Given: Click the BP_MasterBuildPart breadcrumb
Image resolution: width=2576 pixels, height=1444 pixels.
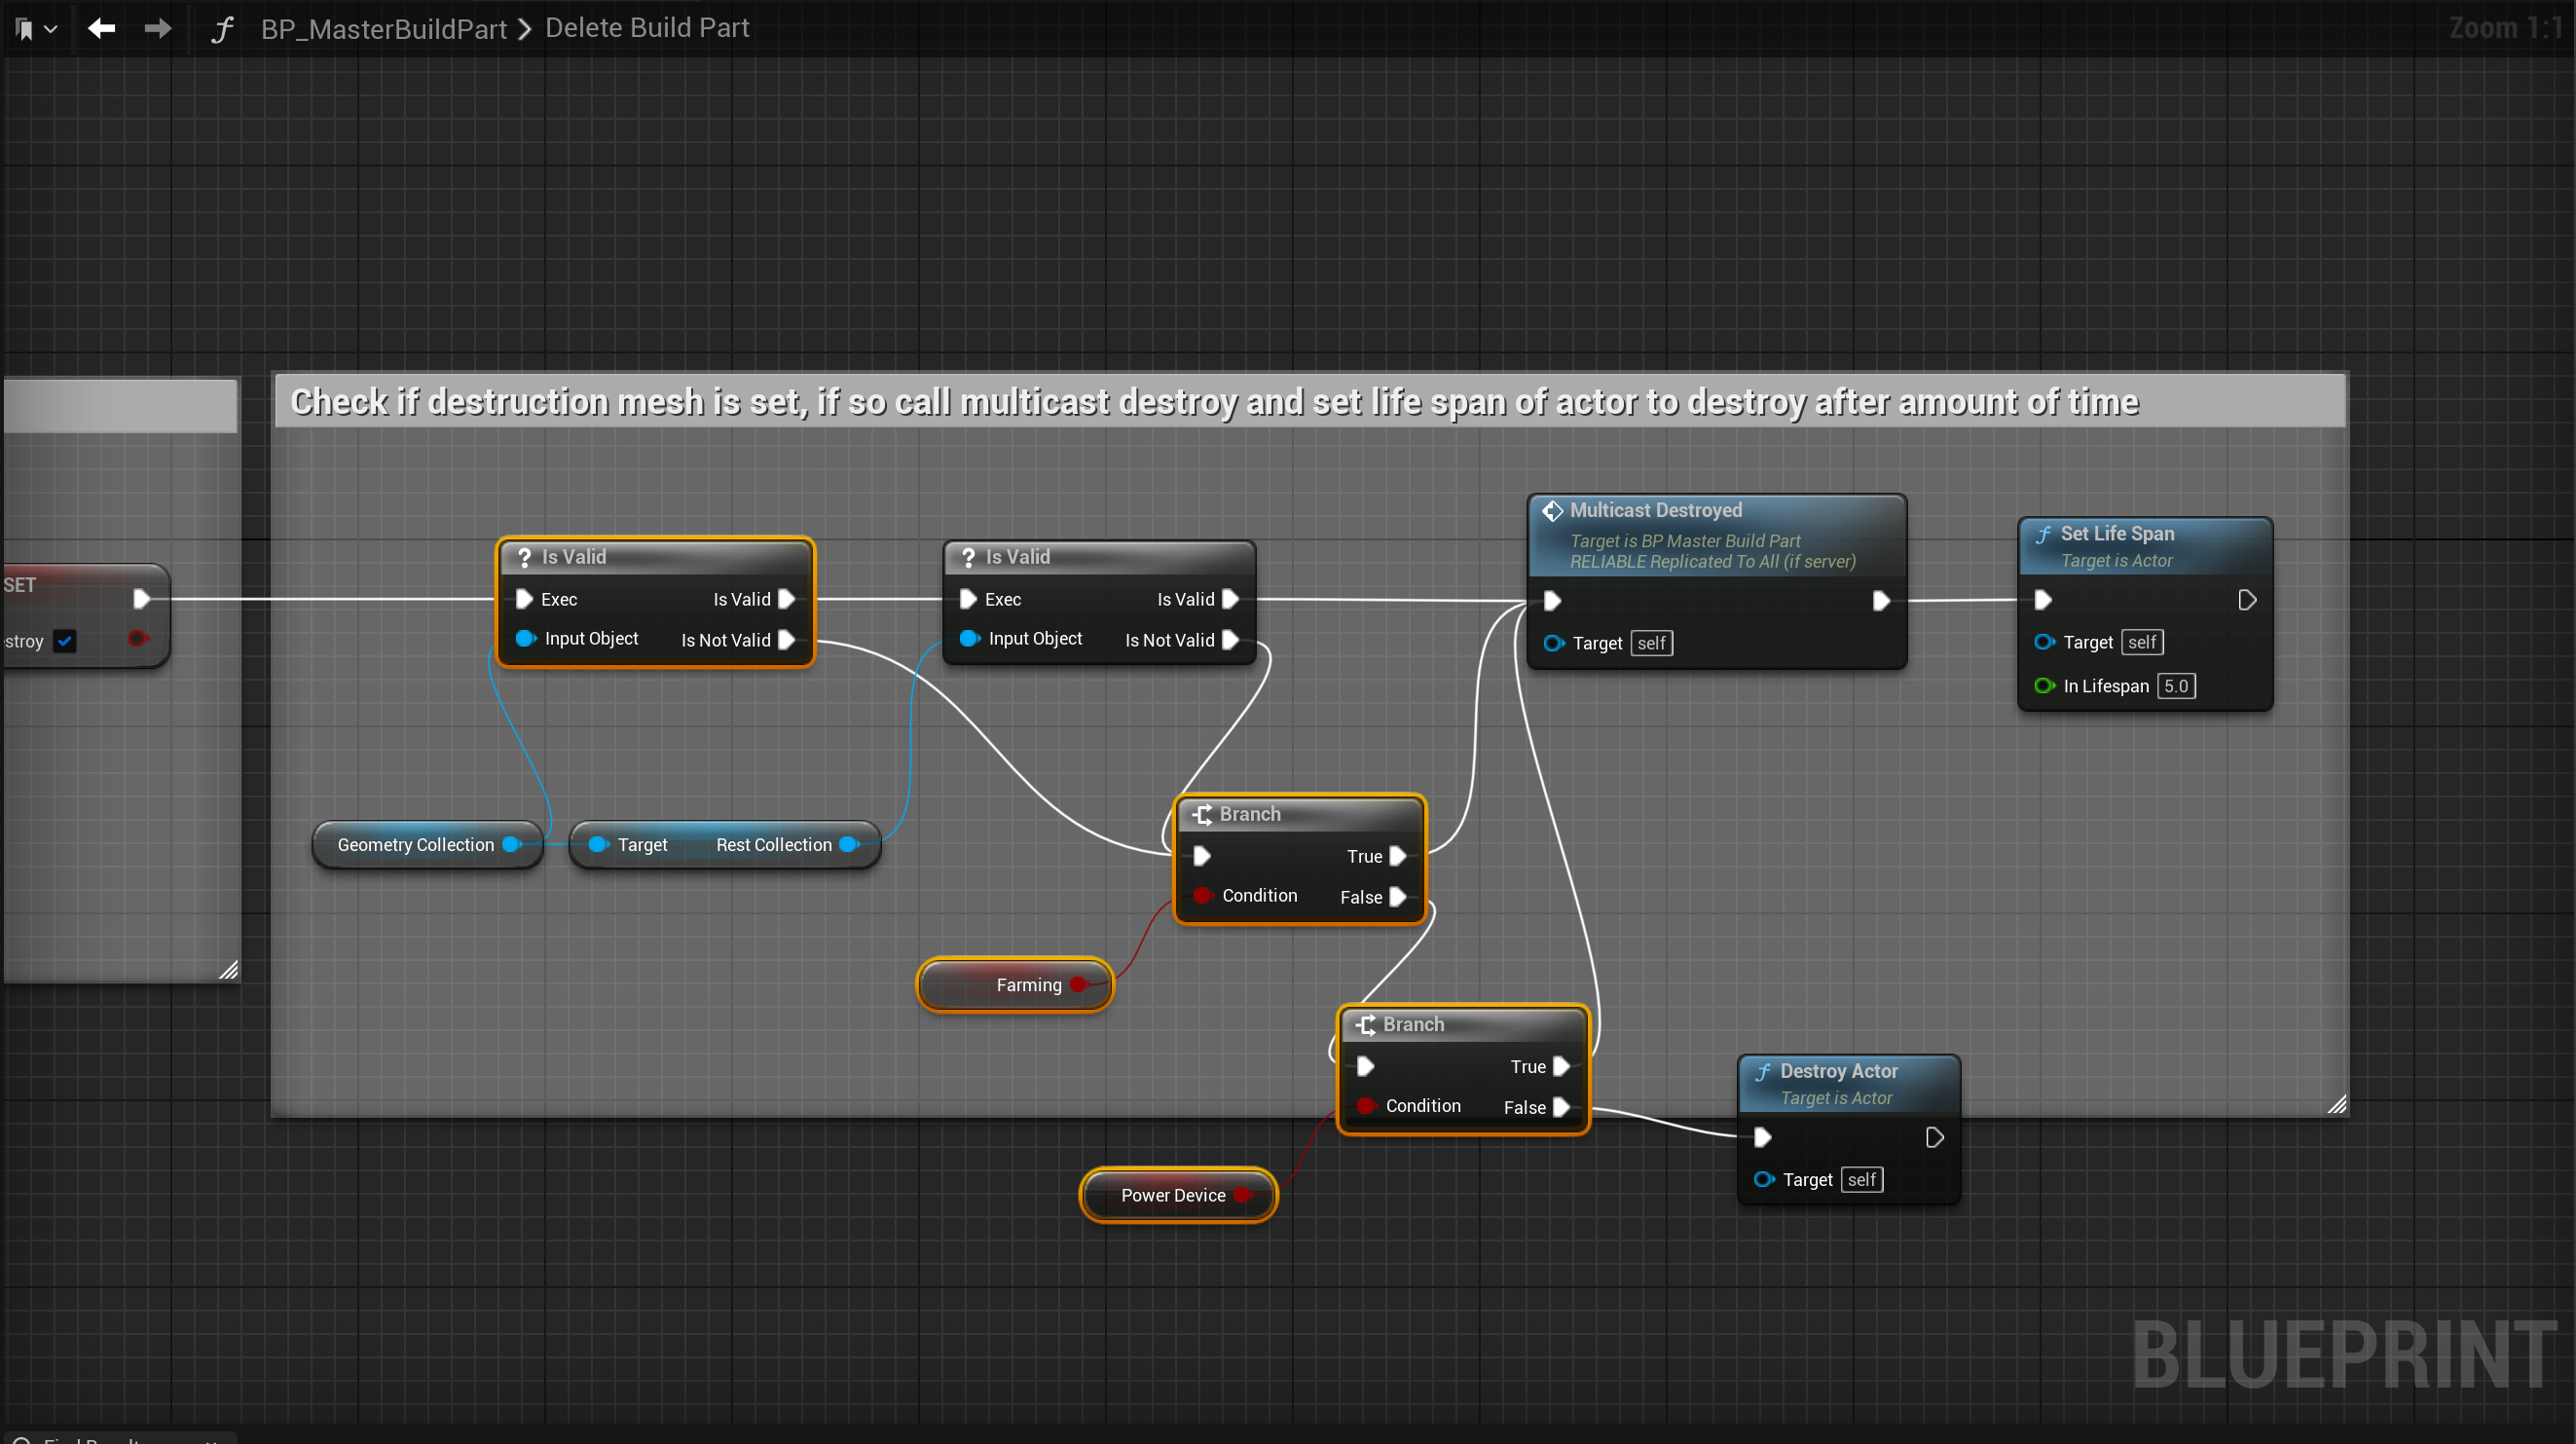Looking at the screenshot, I should tap(383, 29).
